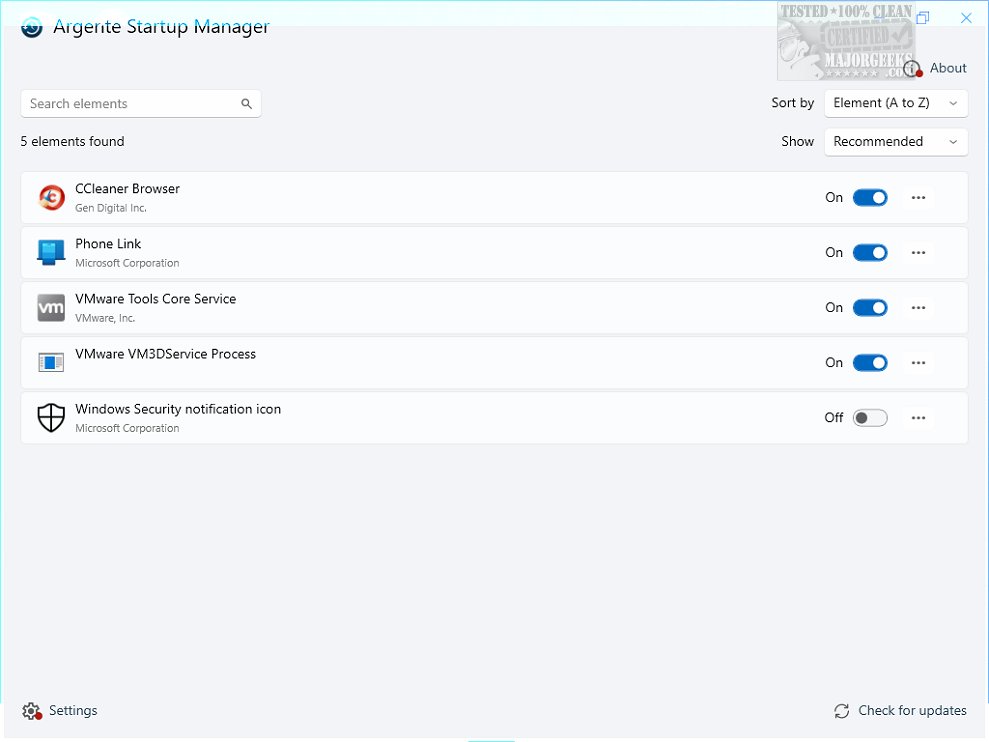Open the Show filter dropdown
989x742 pixels.
(895, 142)
